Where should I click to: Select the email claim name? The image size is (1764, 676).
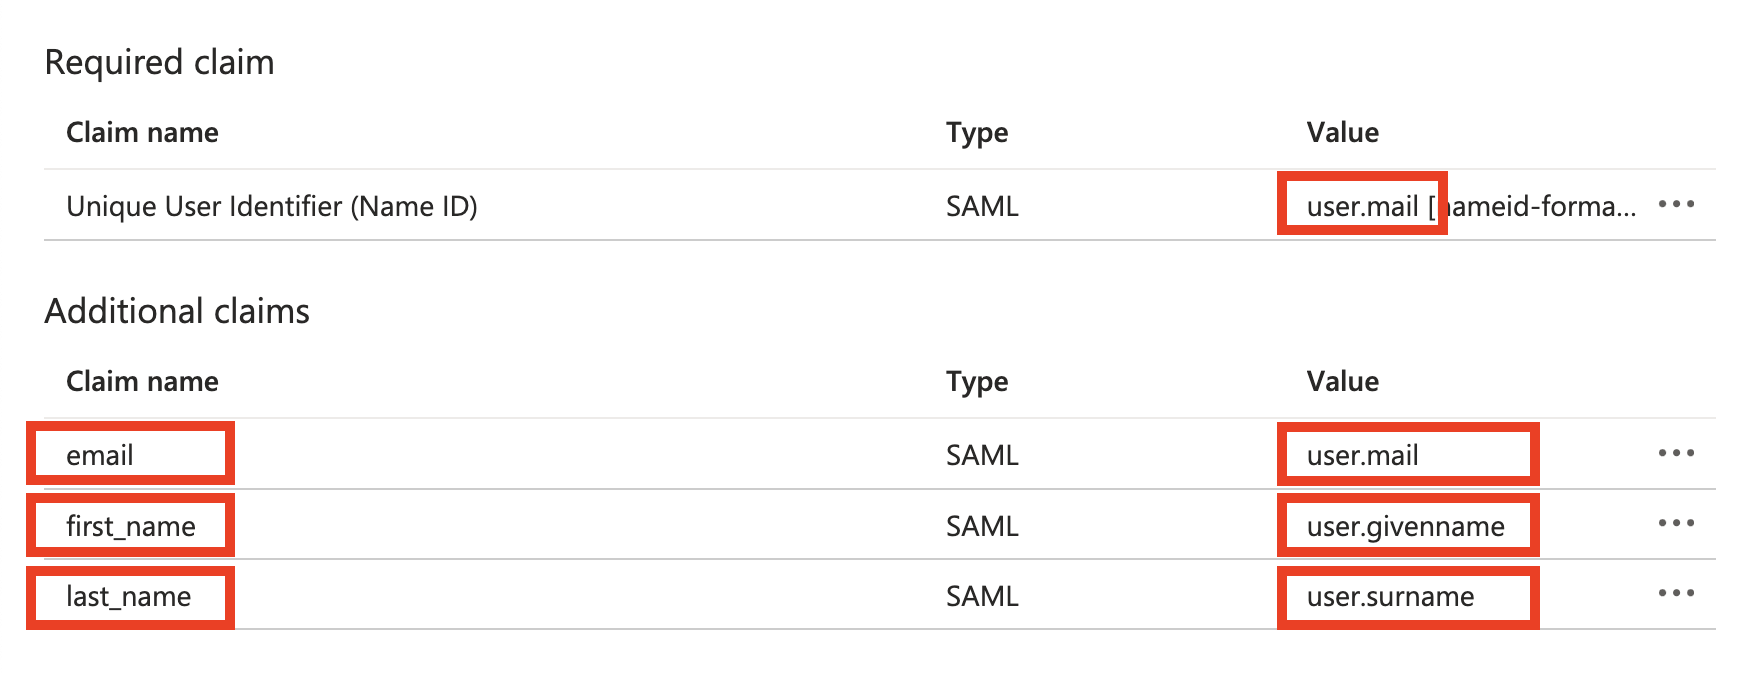(x=100, y=456)
